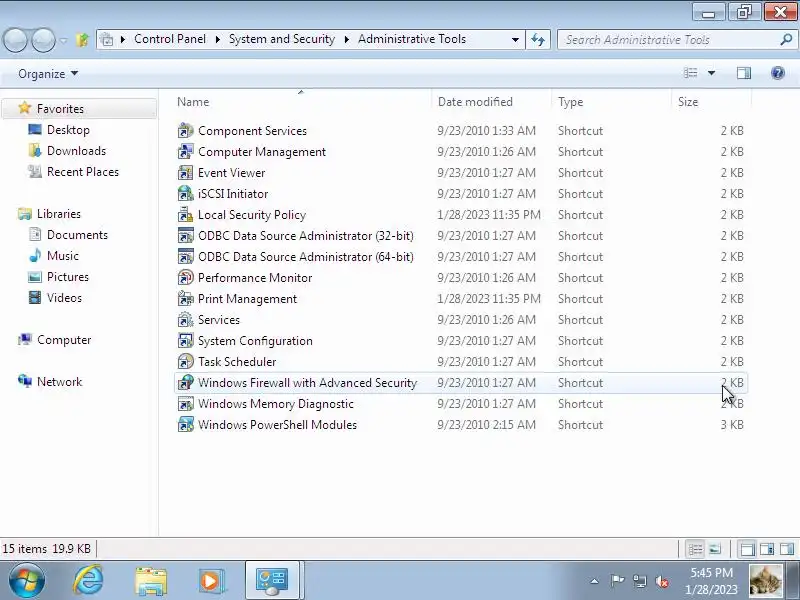Select the Windows PowerShell Modules icon
This screenshot has height=600, width=800.
[185, 424]
